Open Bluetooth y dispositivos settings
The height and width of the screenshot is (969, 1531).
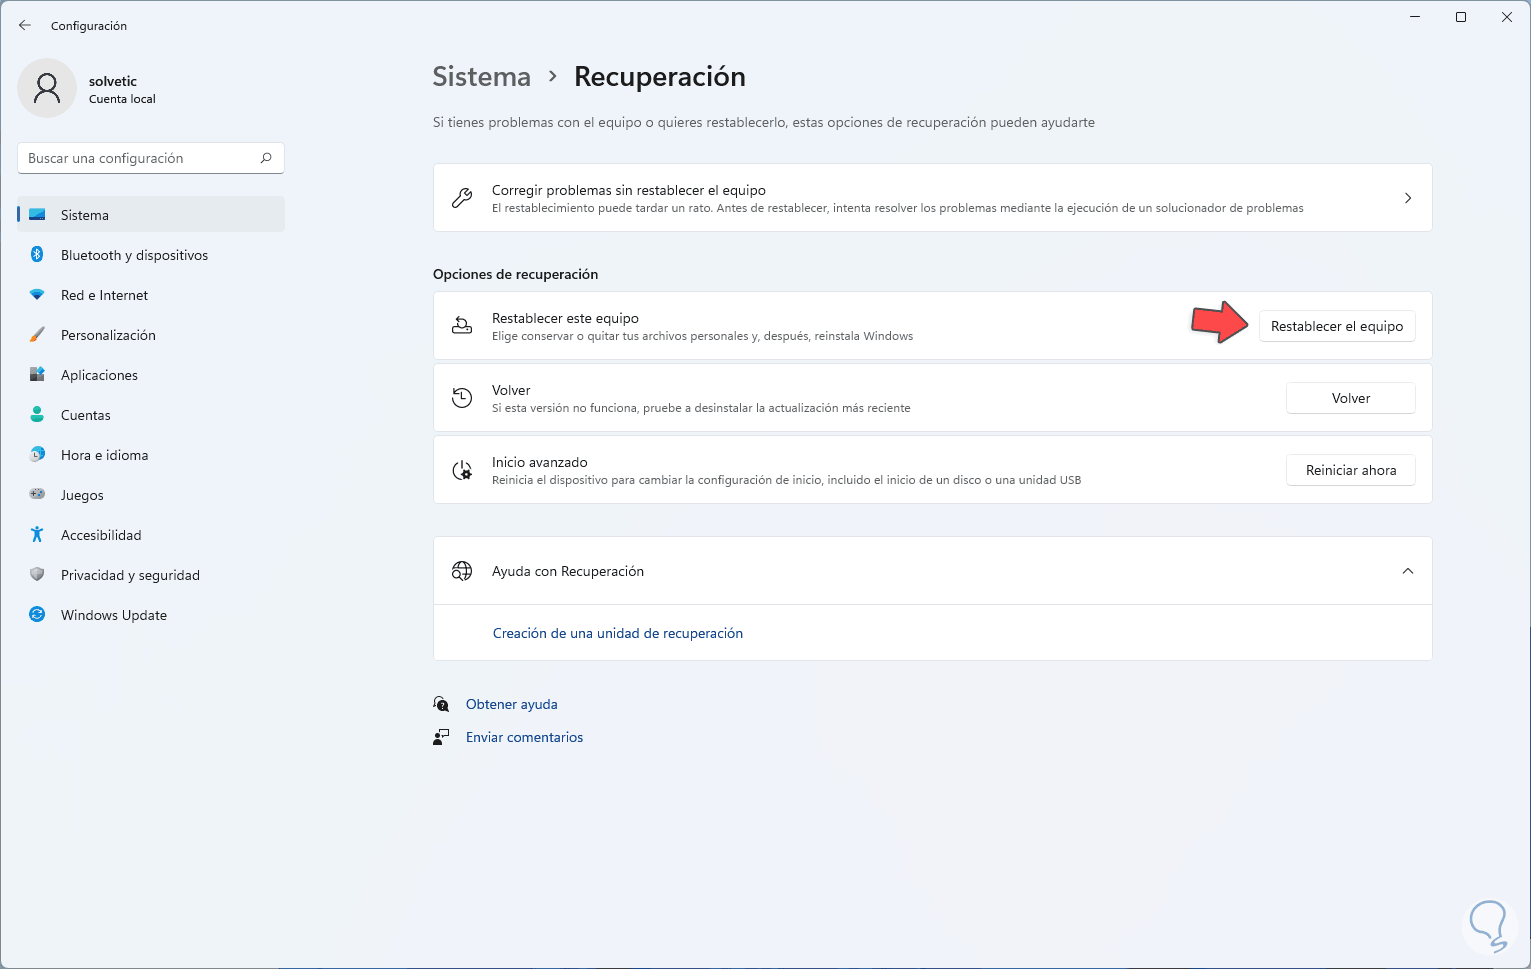pyautogui.click(x=151, y=255)
